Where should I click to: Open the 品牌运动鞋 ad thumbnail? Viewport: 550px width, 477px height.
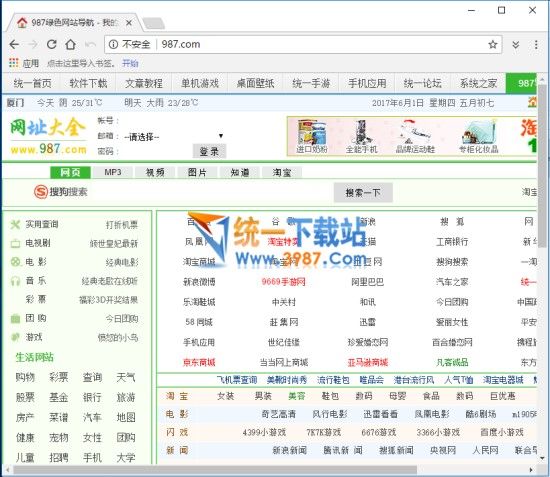tap(415, 137)
